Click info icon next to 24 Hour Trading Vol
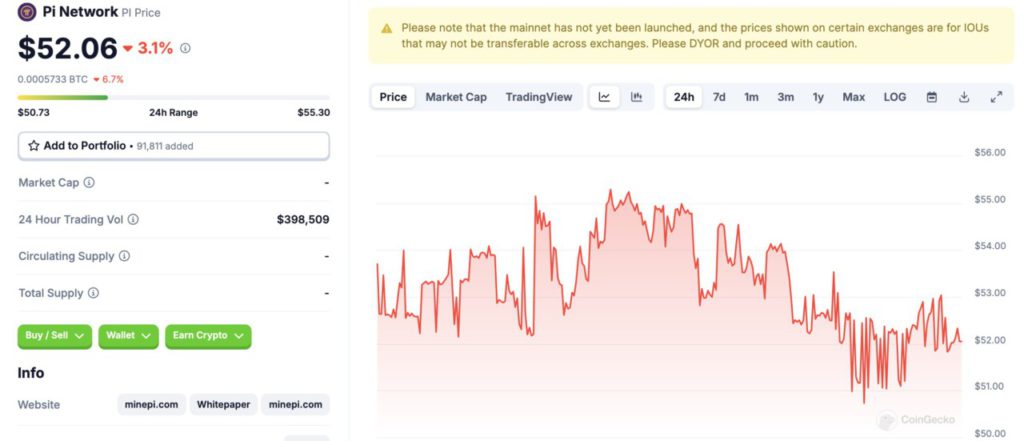 tap(133, 219)
